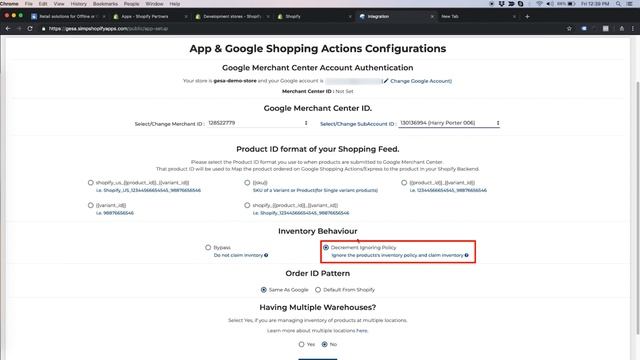This screenshot has height=360, width=640.
Task: Select the {{sku}} product ID format
Action: pos(247,183)
